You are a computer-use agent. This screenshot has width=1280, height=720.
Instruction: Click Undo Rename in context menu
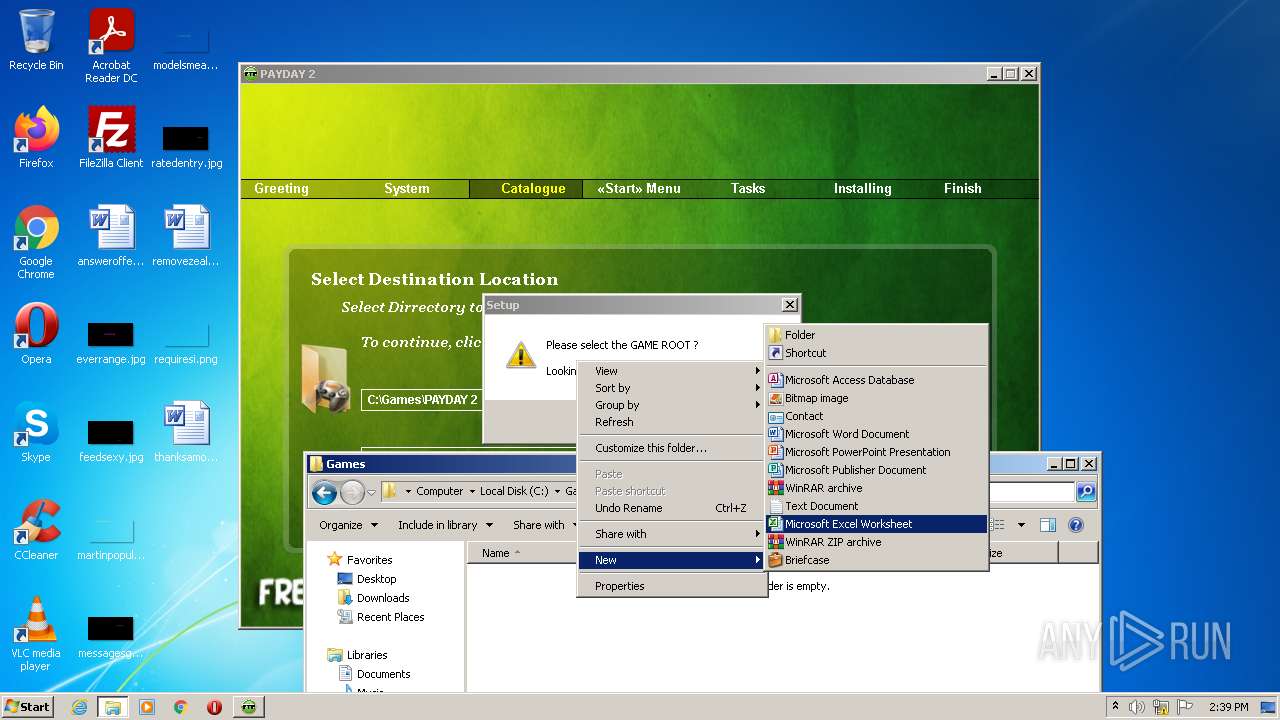click(x=672, y=508)
